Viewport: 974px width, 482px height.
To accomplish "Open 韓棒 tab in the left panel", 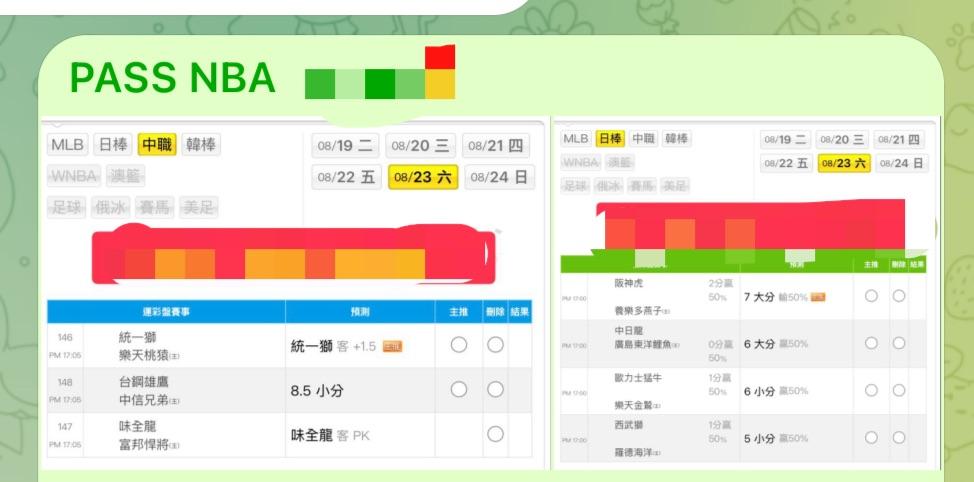I will [201, 145].
